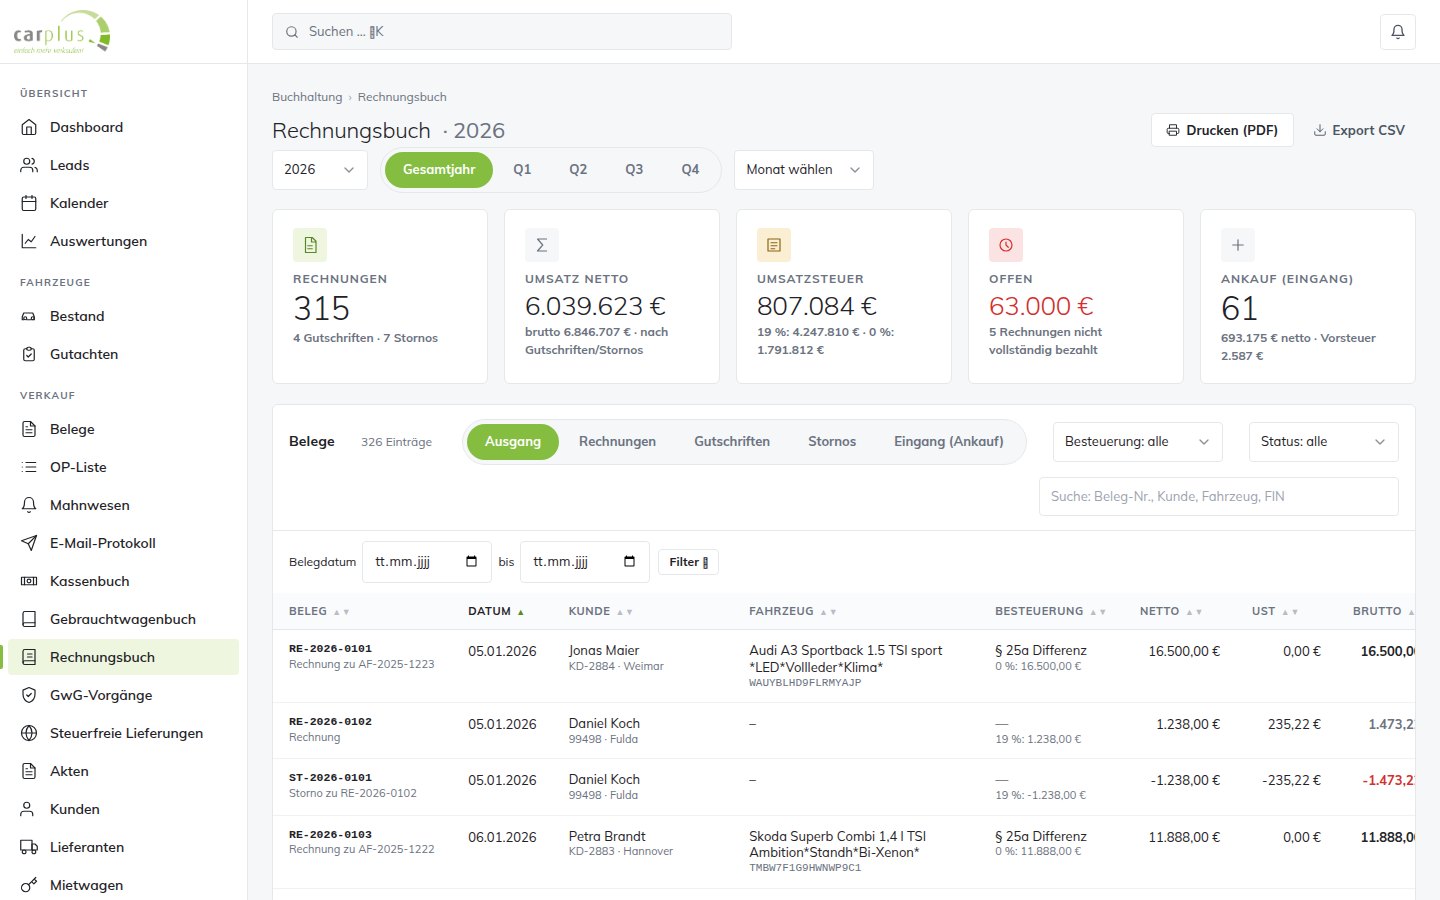Screen dimensions: 1440x900
Task: Switch to the Eingang (Ankauf) tab
Action: [x=949, y=442]
